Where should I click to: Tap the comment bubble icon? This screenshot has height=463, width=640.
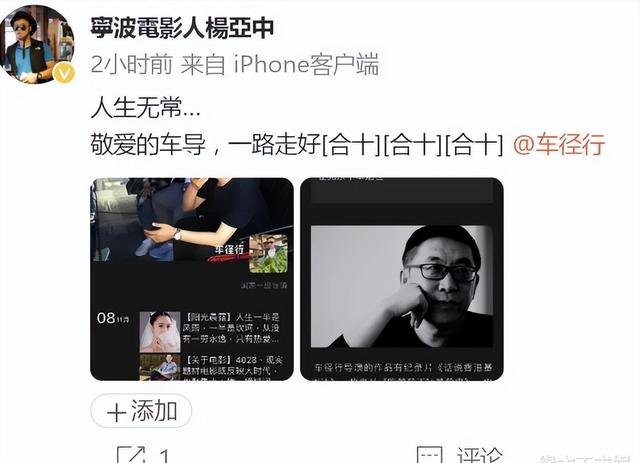429,455
